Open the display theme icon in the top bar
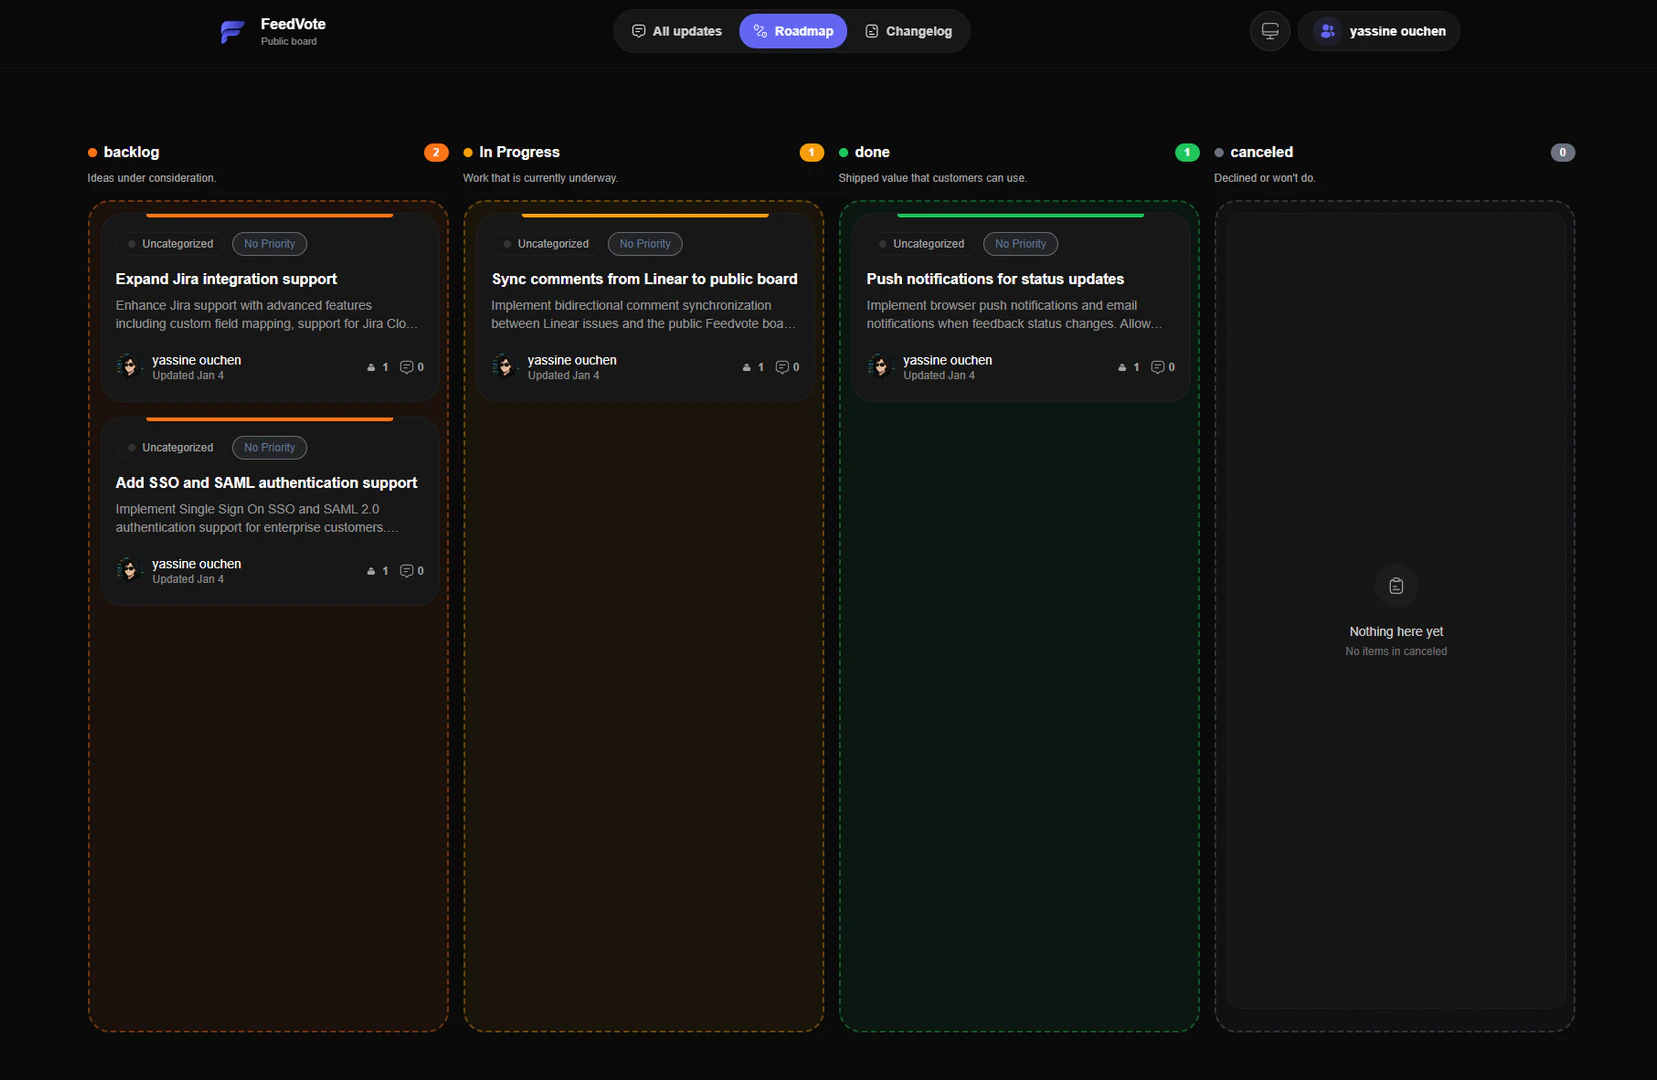Screen dimensions: 1657x1080 click(1269, 31)
